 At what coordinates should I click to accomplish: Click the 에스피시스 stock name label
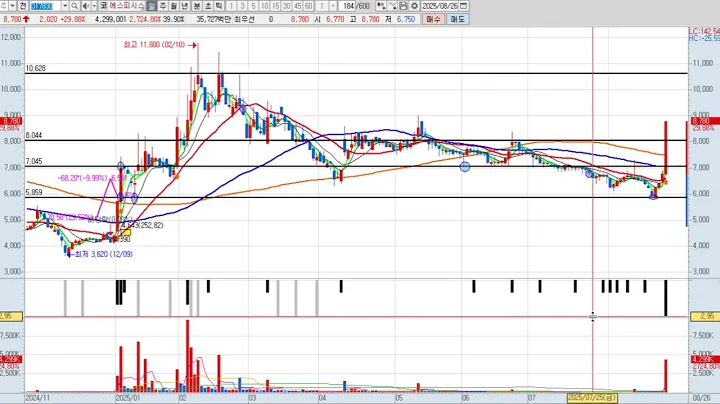coord(127,6)
